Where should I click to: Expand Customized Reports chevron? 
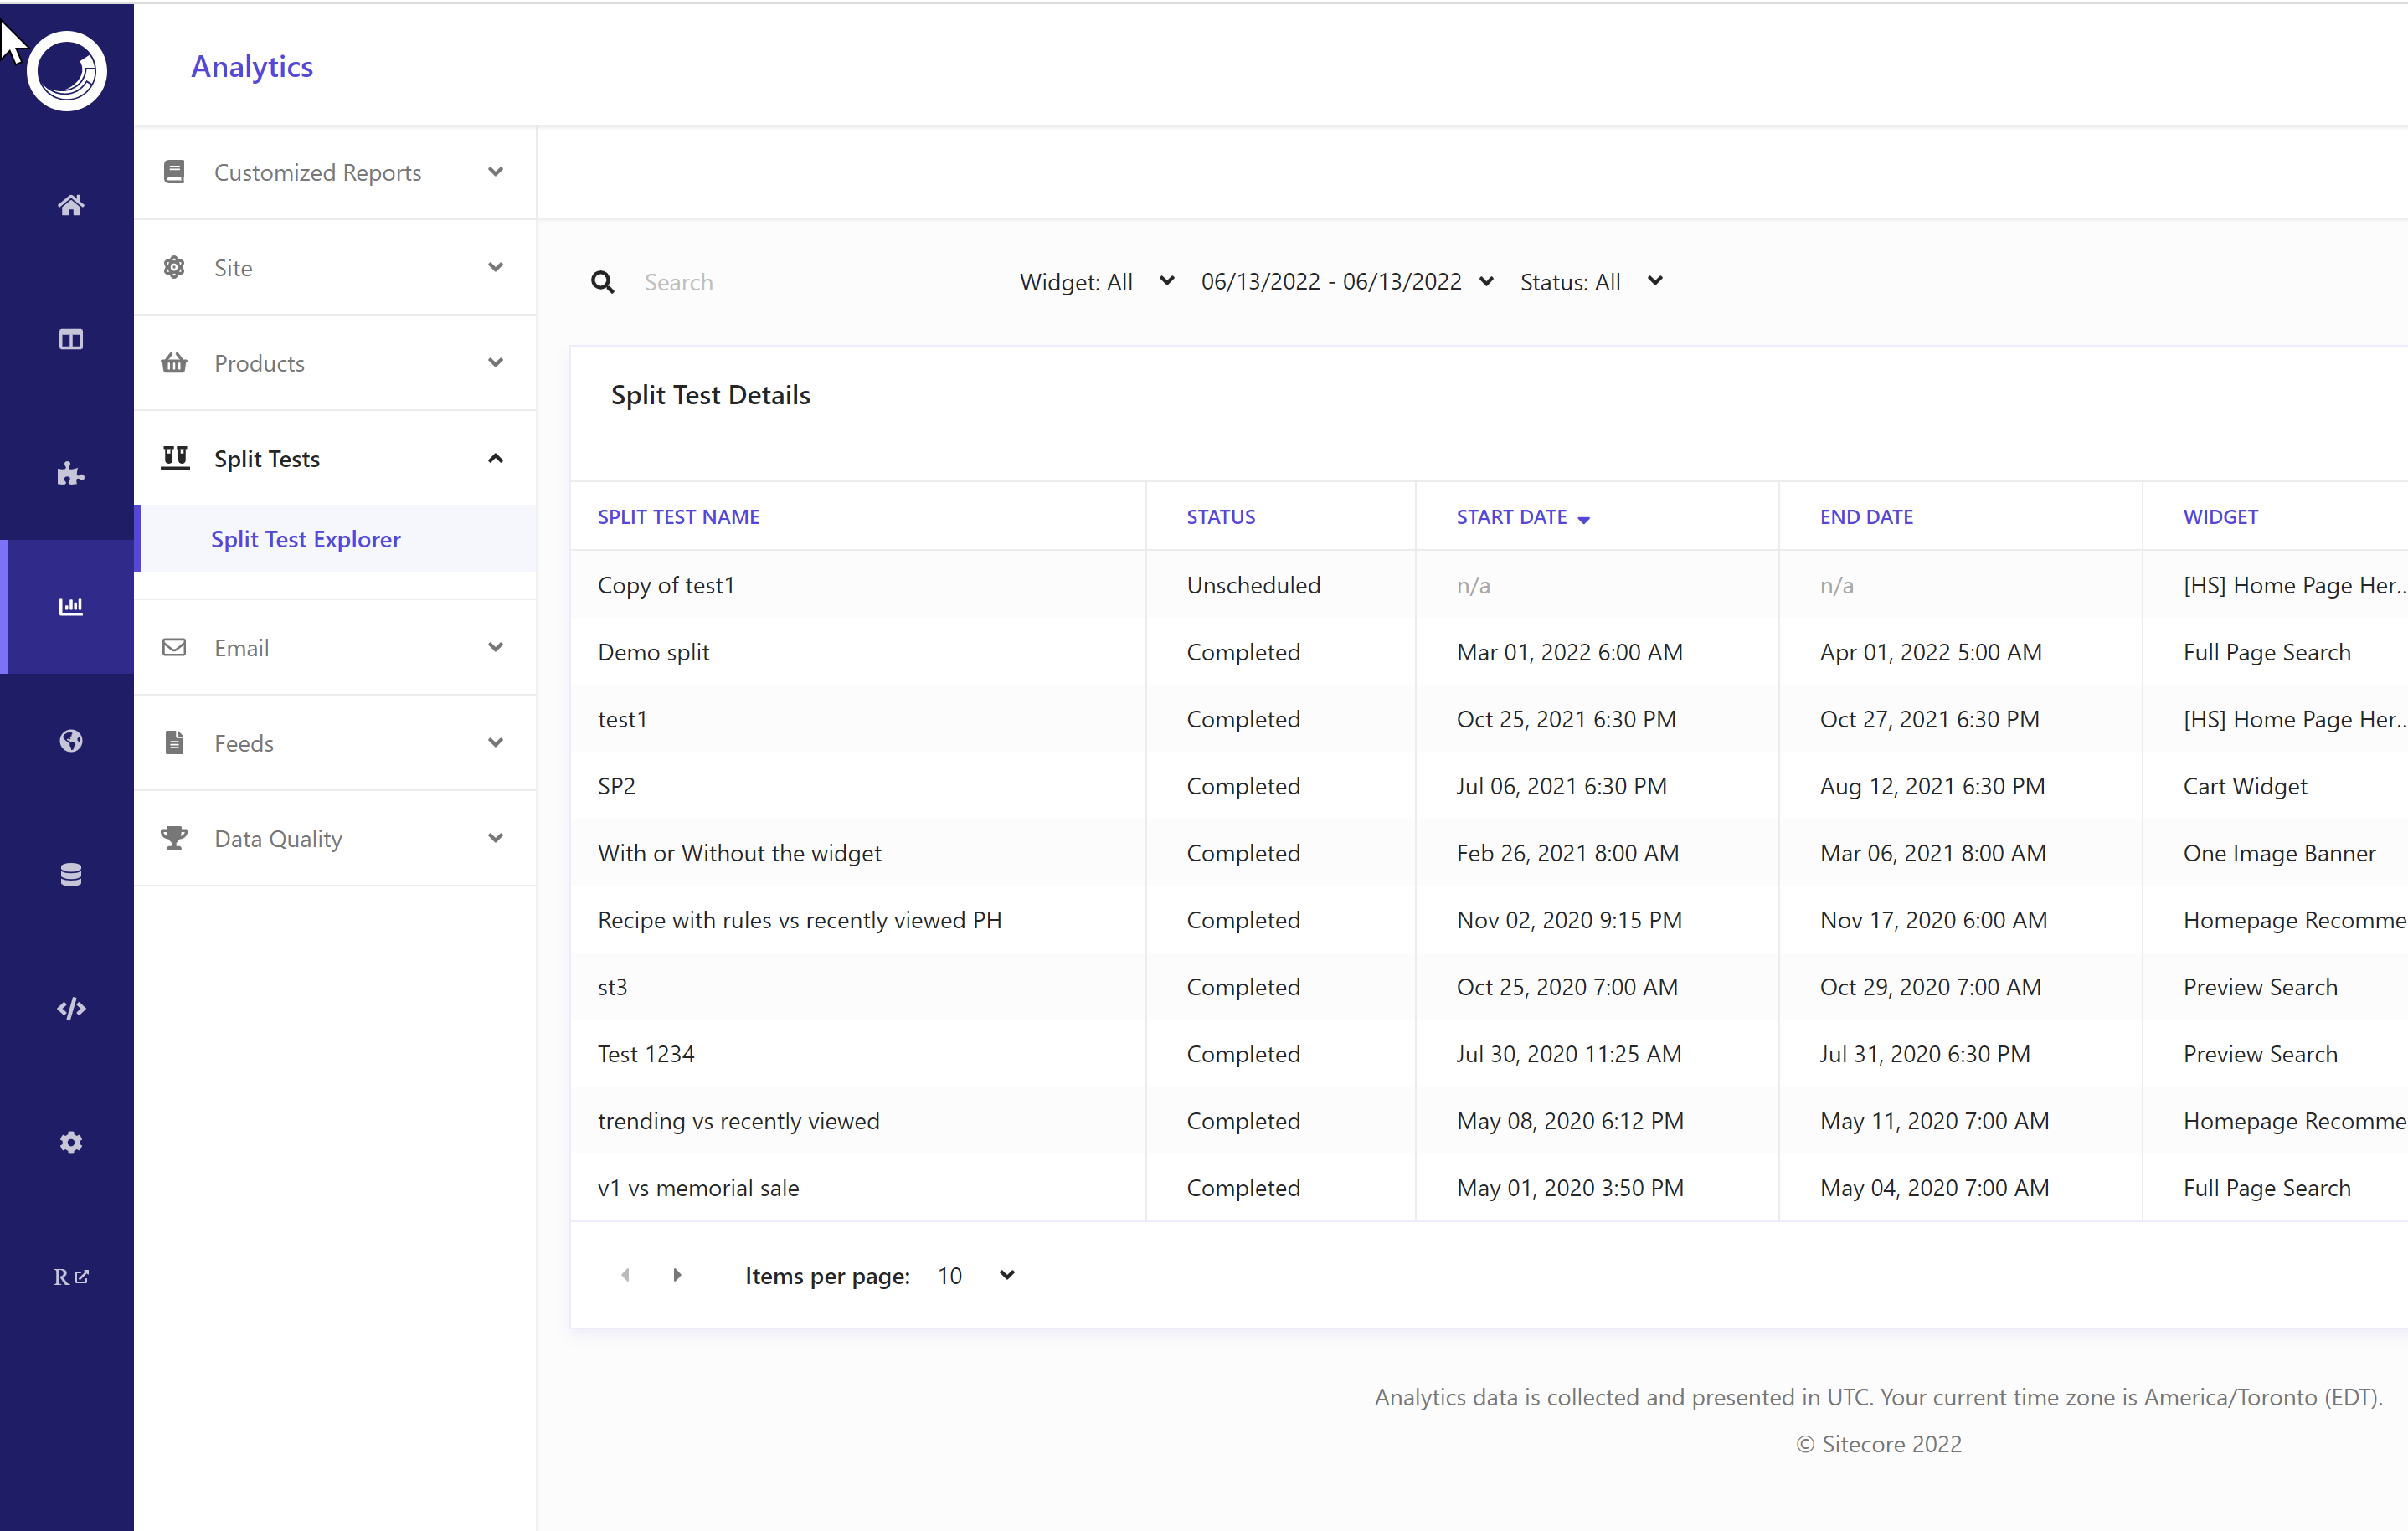495,172
